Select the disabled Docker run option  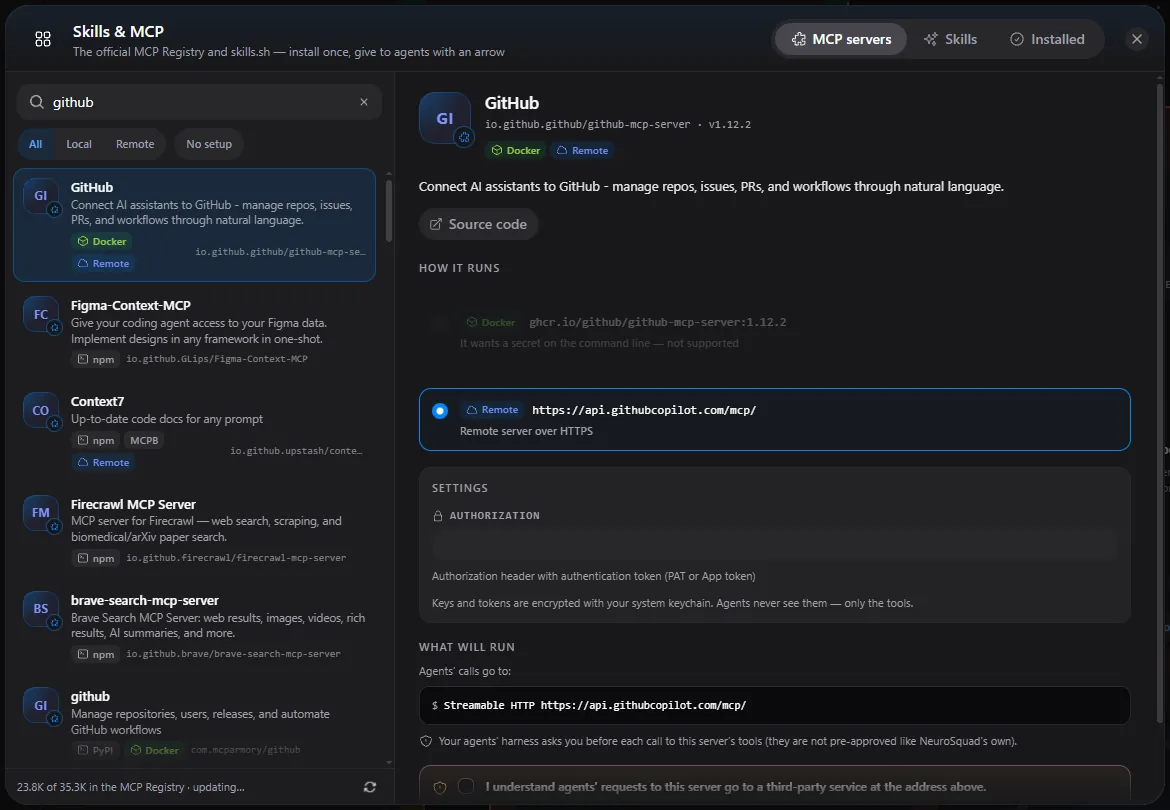(x=440, y=323)
